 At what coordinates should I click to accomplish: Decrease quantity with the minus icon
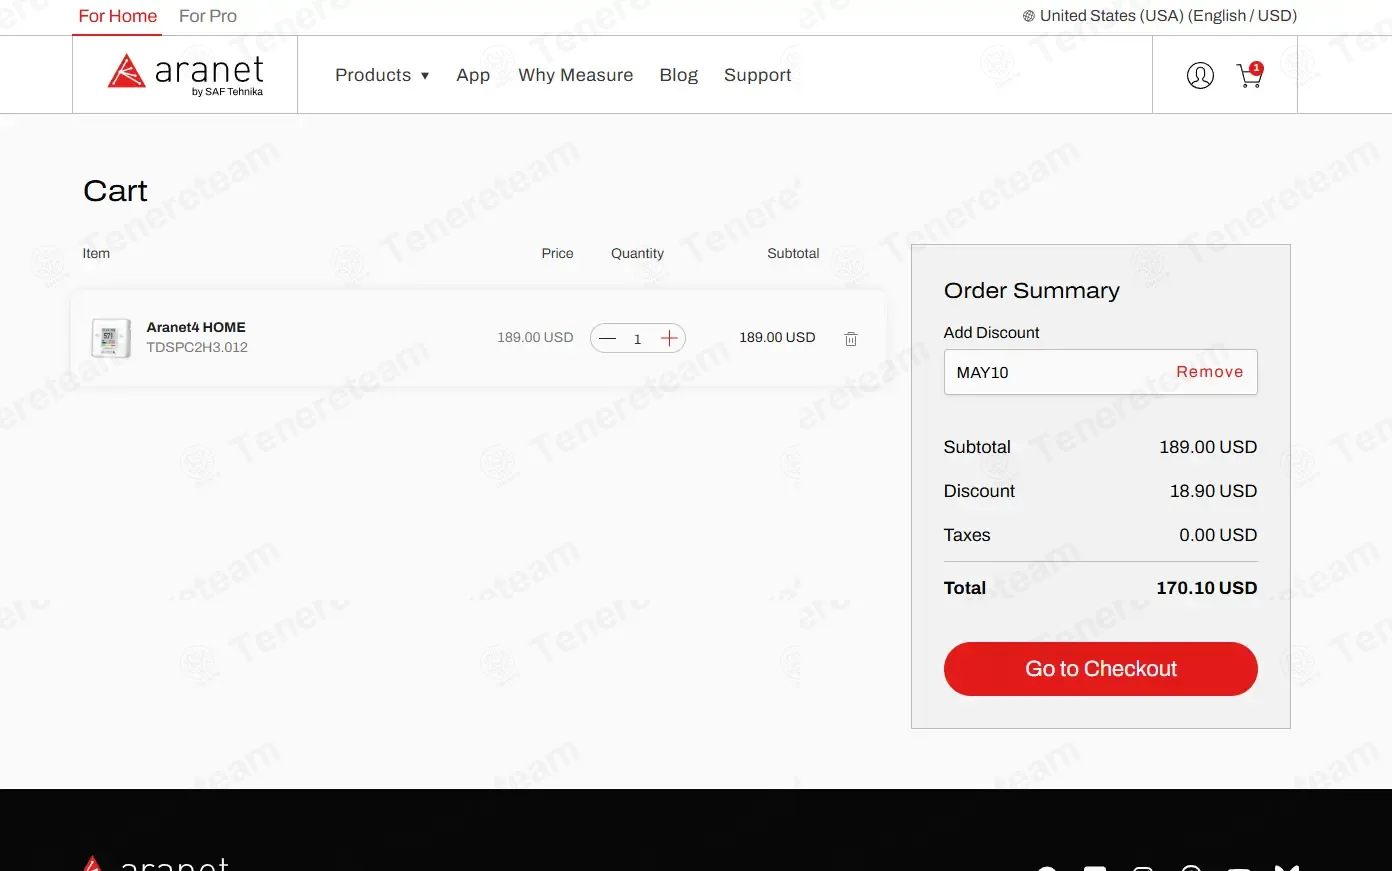tap(607, 338)
